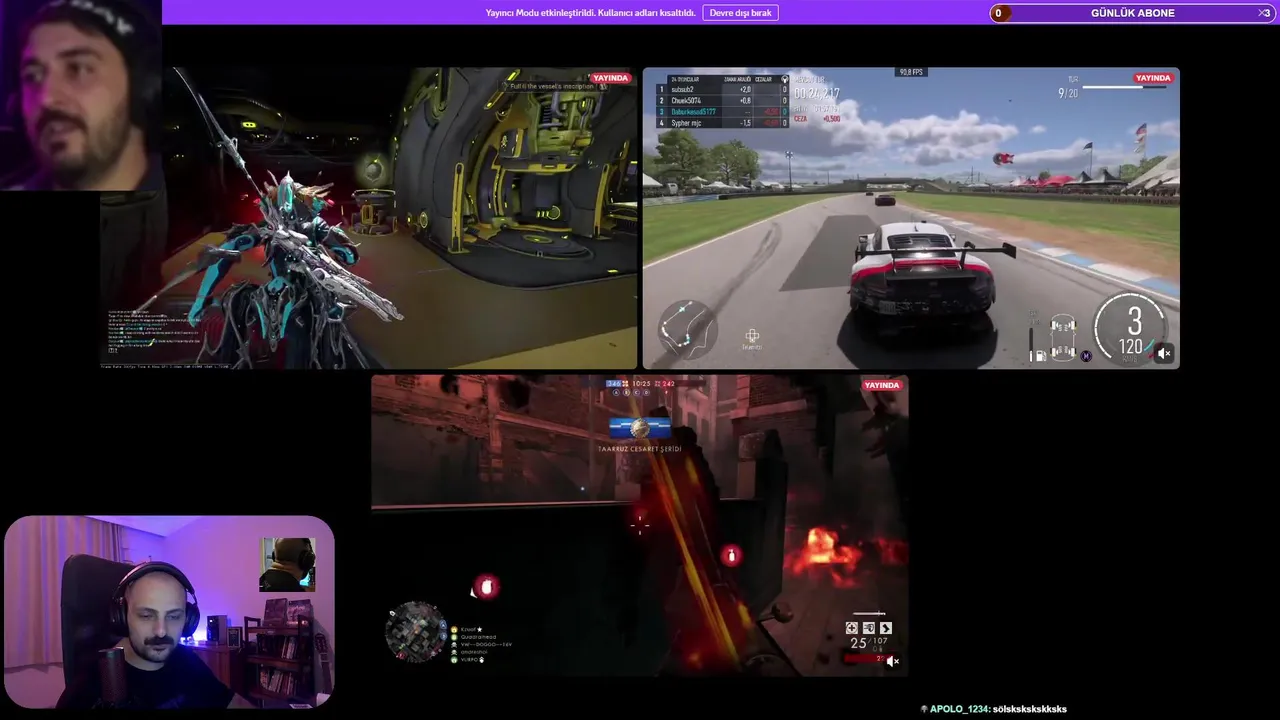Screen dimensions: 1280x720
Task: Click the track minimap in racing stream
Action: pyautogui.click(x=686, y=329)
